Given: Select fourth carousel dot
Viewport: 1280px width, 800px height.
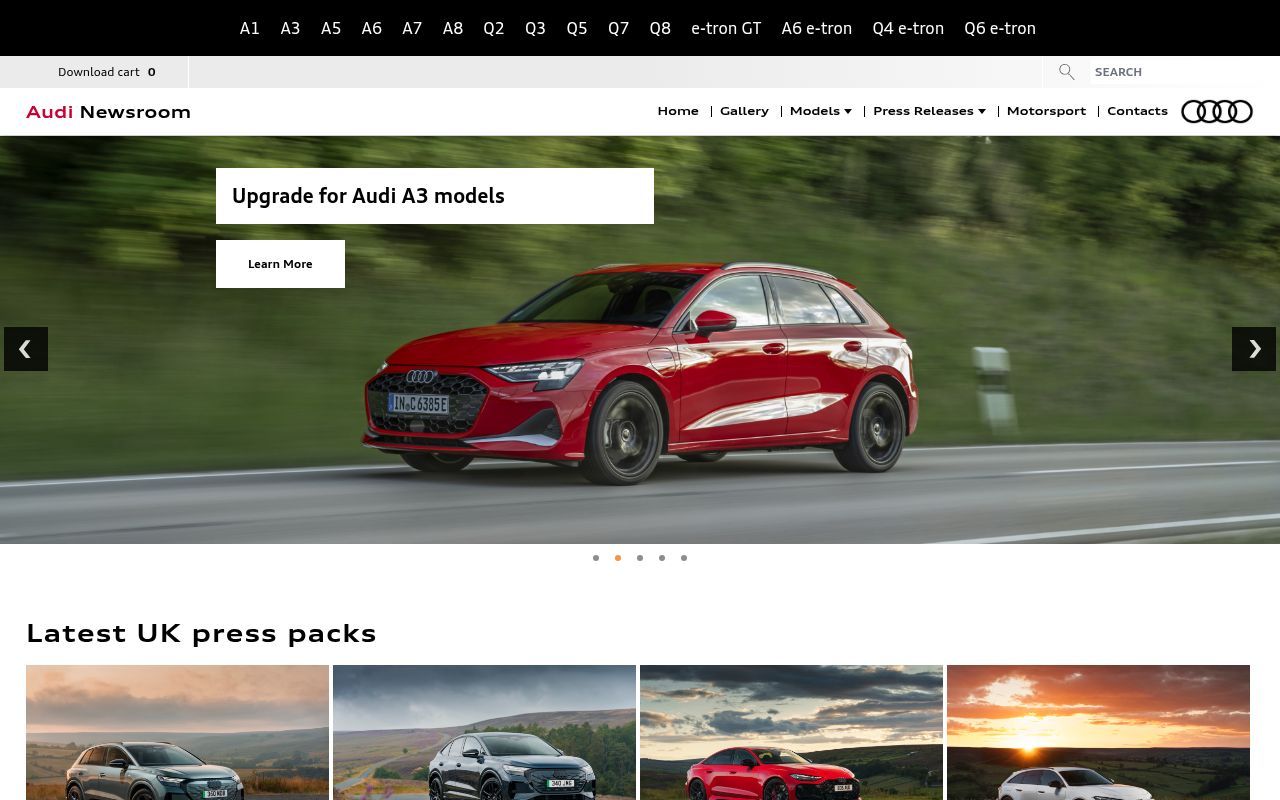Looking at the screenshot, I should coord(662,558).
